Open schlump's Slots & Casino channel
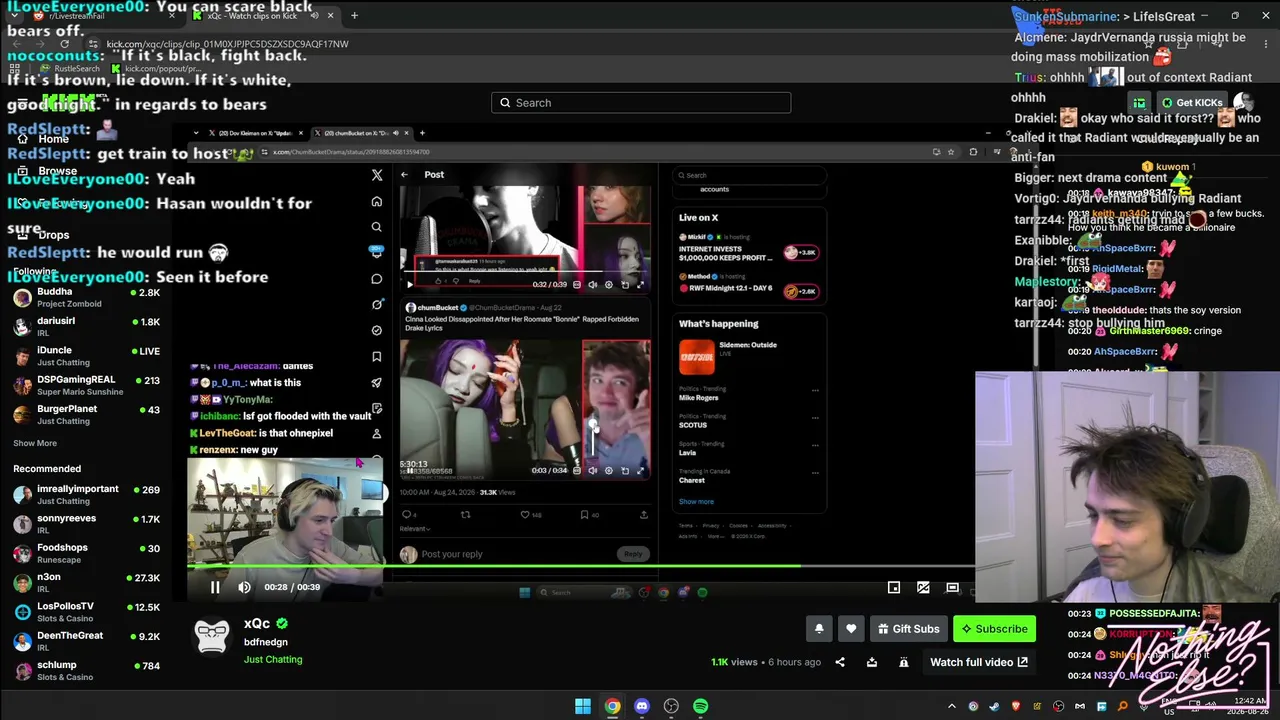Image resolution: width=1280 pixels, height=720 pixels. (x=86, y=670)
